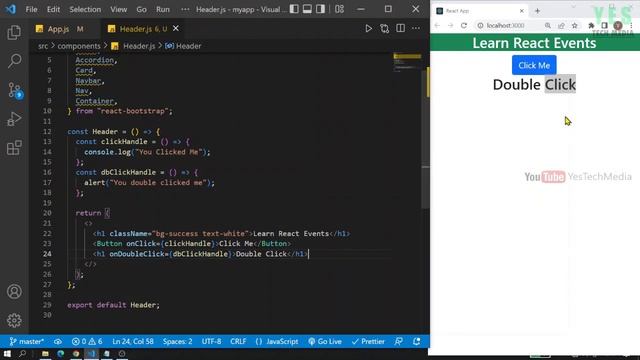Open editor More Actions ellipsis
Screen dimensions: 640x360
coord(416,29)
